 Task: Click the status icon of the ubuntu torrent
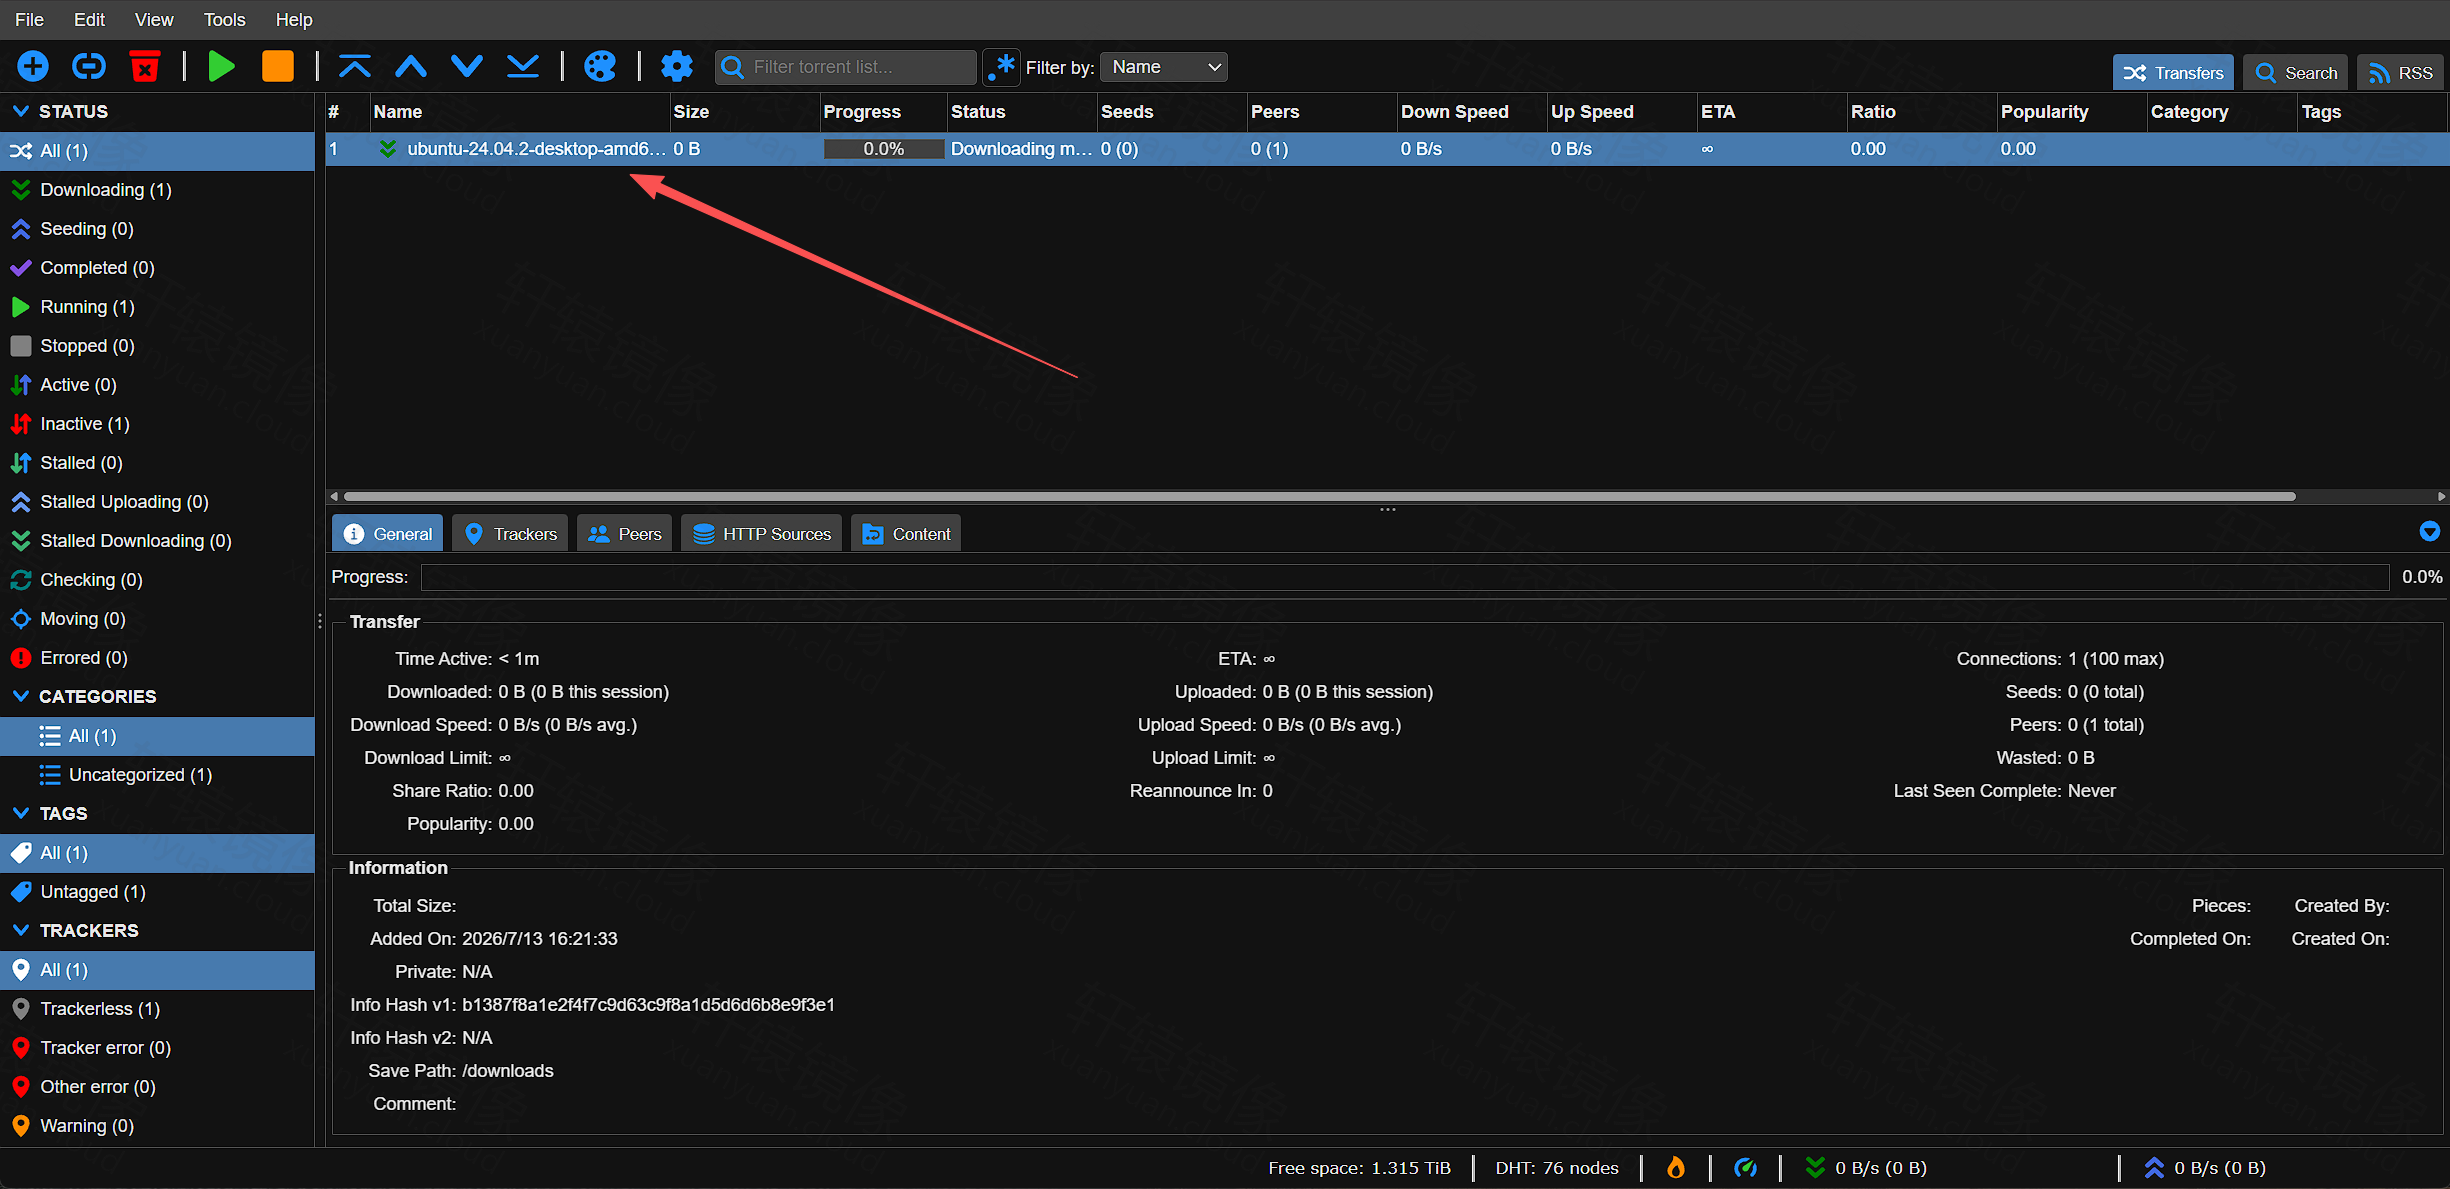387,149
